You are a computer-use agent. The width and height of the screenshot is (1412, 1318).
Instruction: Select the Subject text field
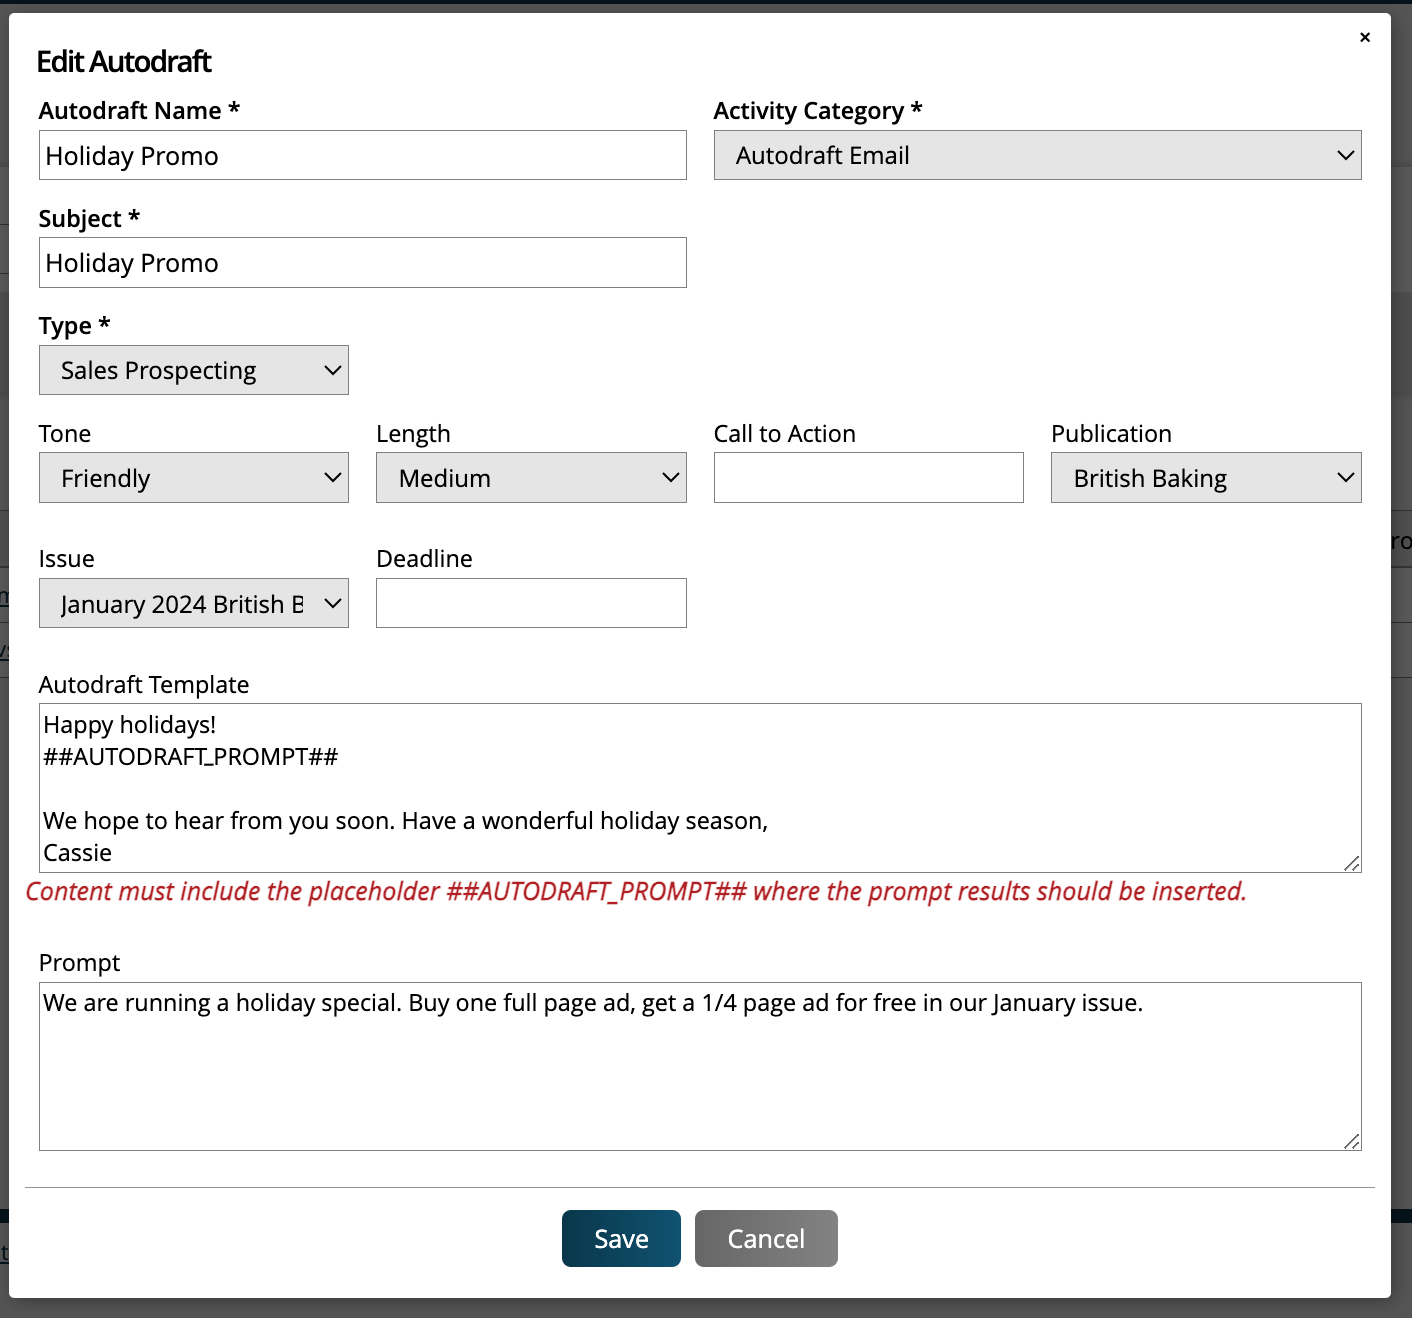[x=362, y=262]
